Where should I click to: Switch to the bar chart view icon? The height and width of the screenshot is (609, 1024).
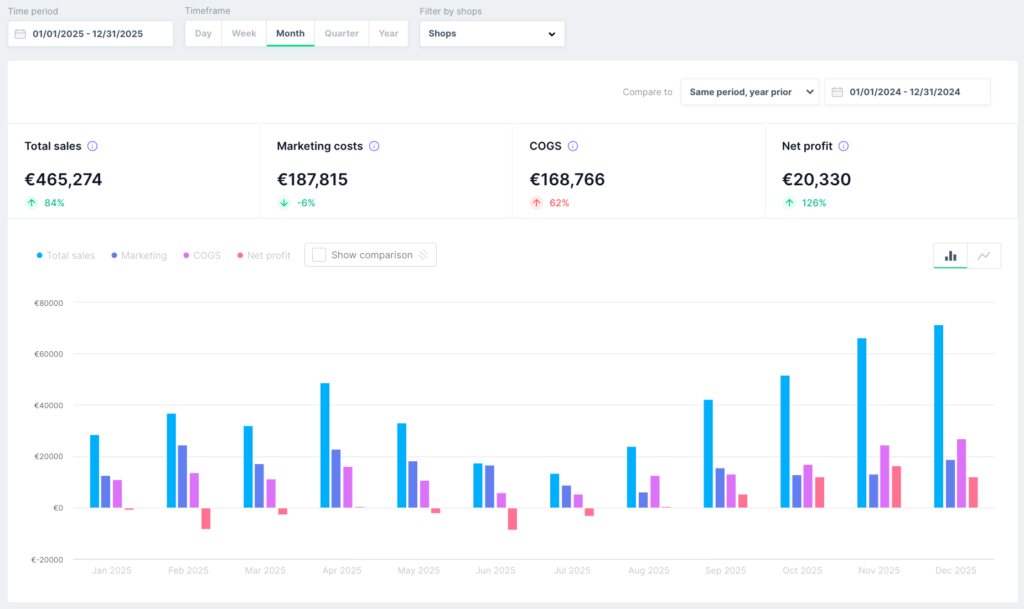[x=950, y=256]
